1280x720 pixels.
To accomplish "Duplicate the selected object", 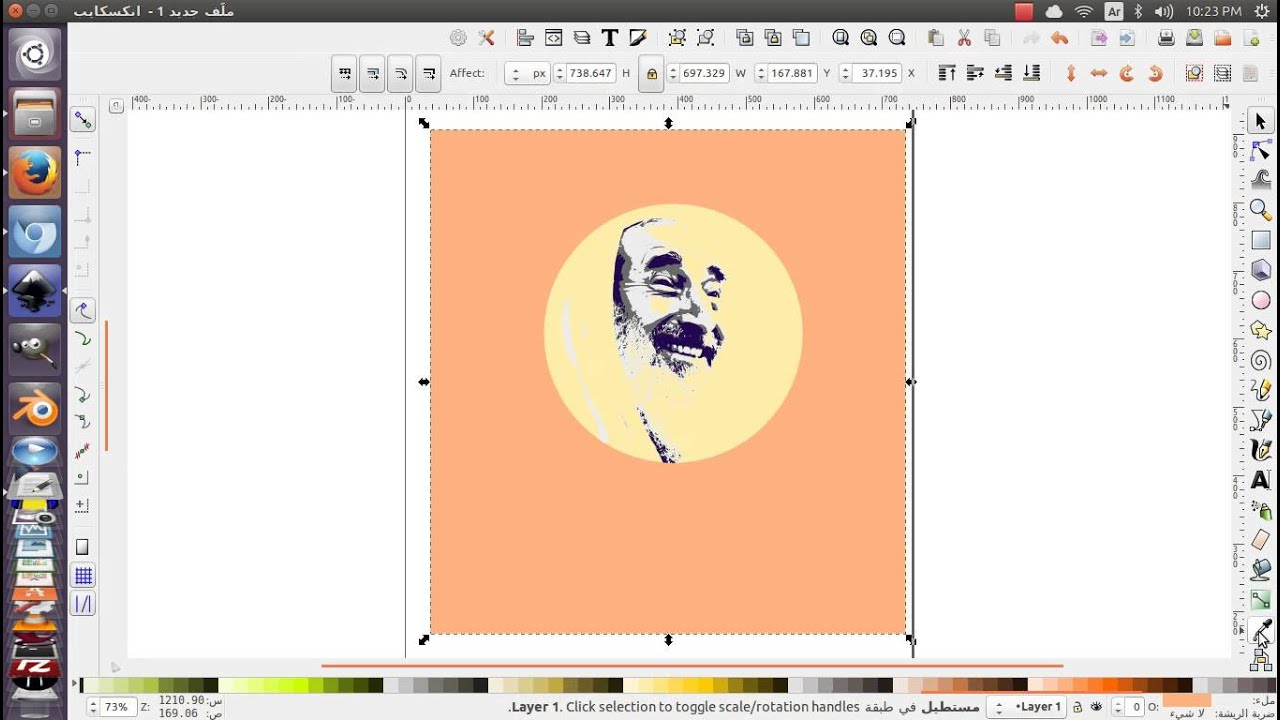I will [x=801, y=38].
